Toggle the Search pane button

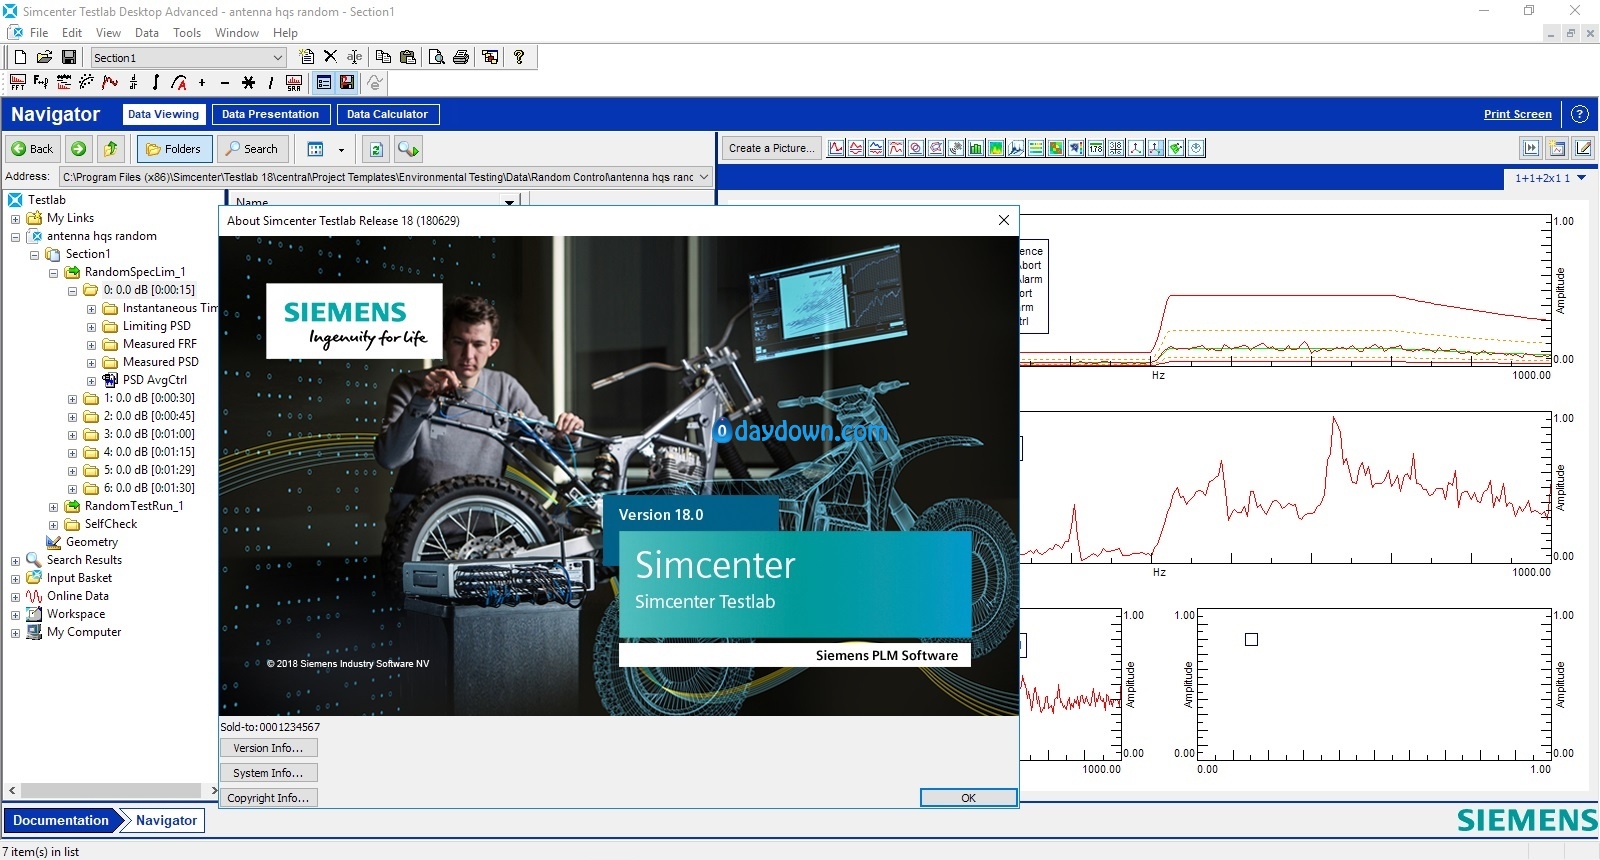click(x=252, y=149)
